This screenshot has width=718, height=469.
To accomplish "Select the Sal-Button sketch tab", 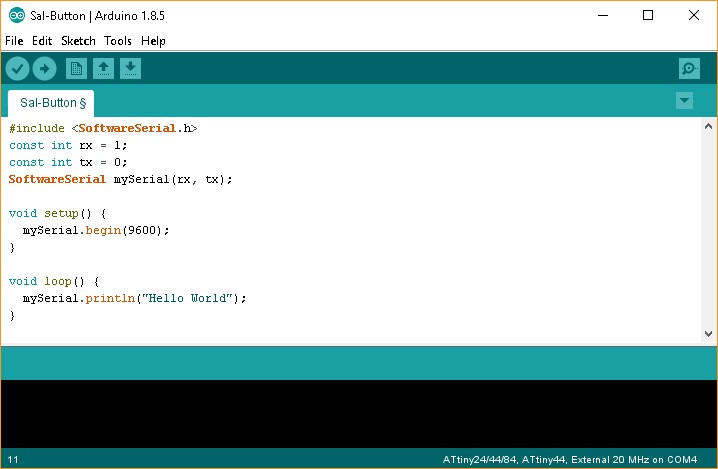I will coord(51,103).
